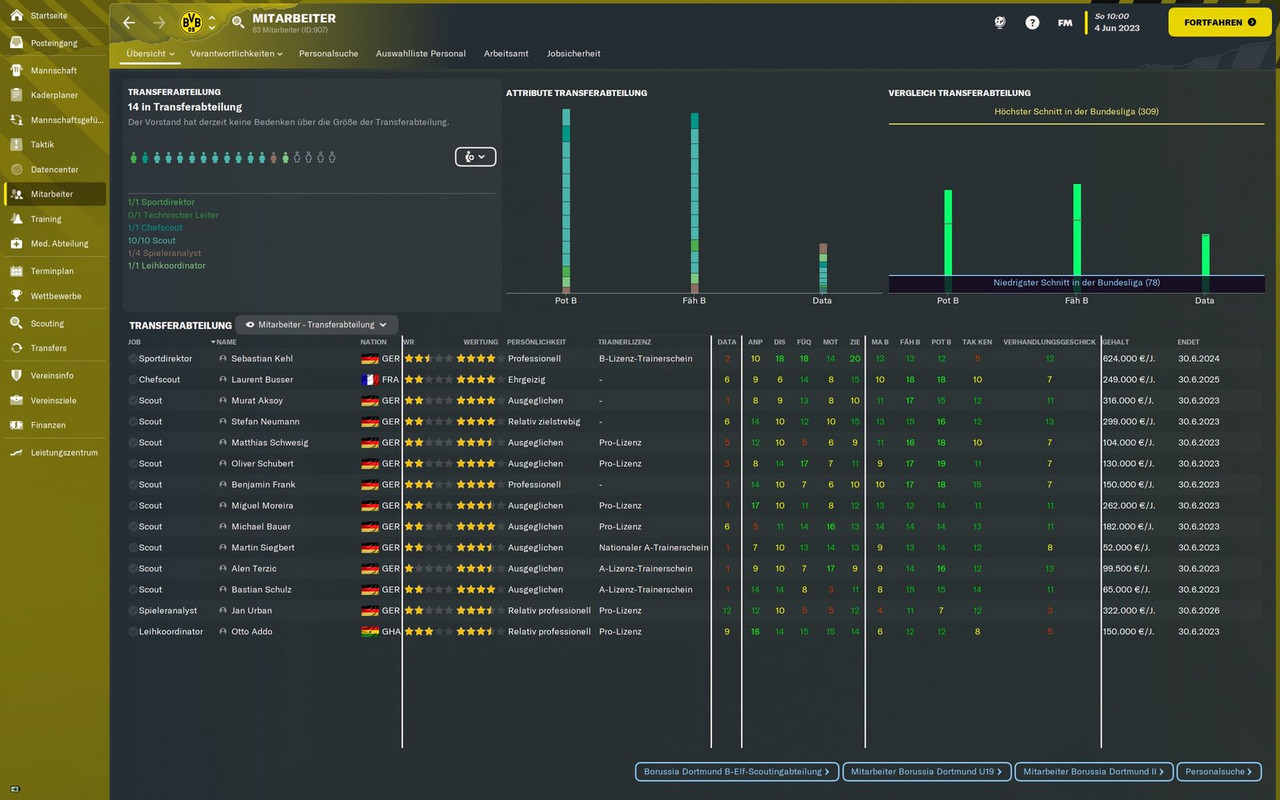Sort table by Gehalt column
This screenshot has width=1280, height=800.
[x=1116, y=342]
